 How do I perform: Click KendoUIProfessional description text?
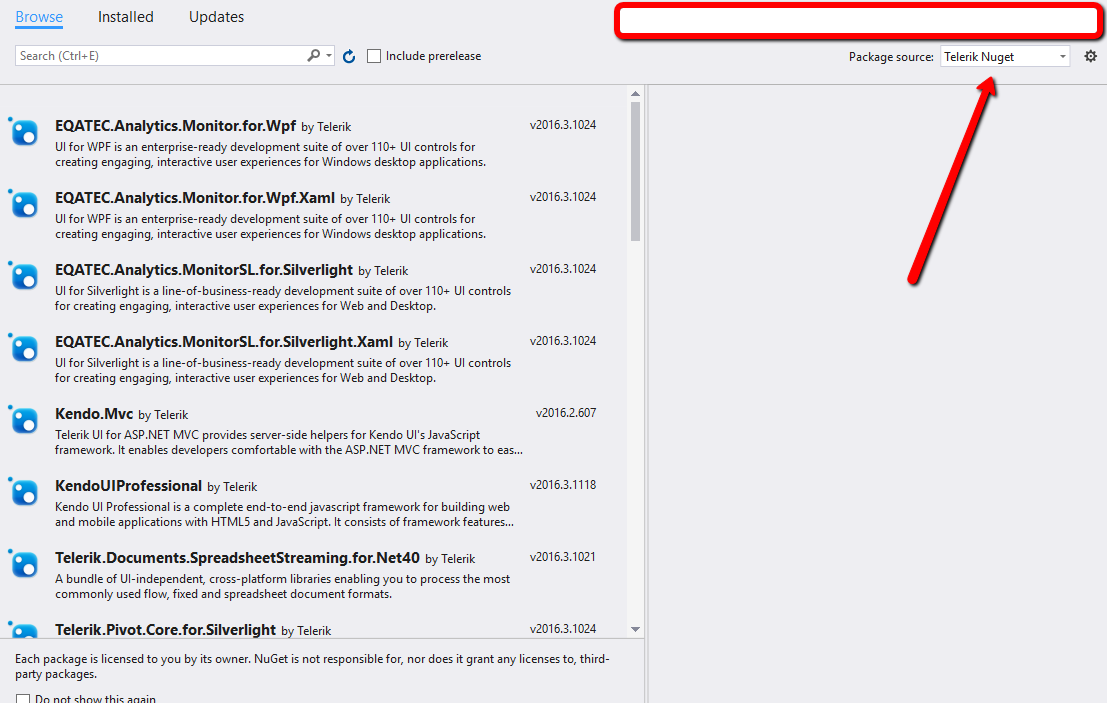pos(285,515)
